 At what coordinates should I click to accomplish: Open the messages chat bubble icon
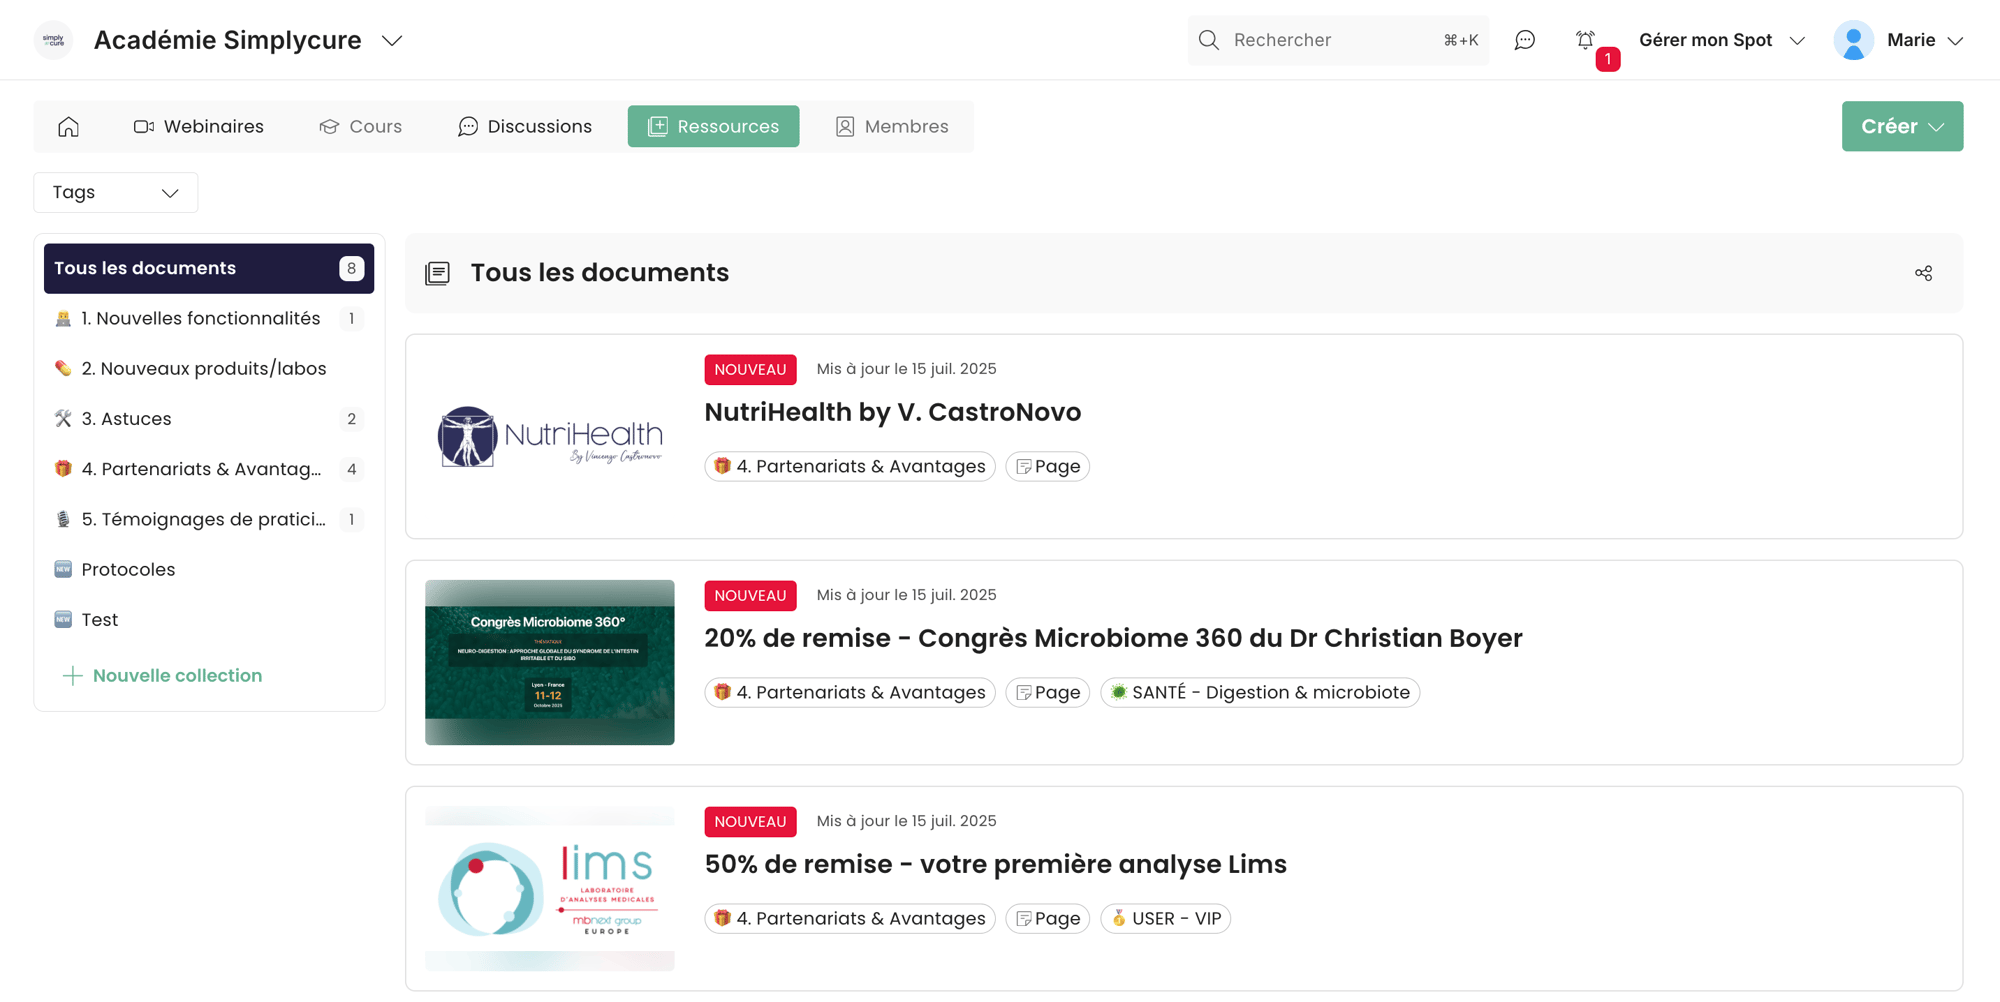(1524, 40)
